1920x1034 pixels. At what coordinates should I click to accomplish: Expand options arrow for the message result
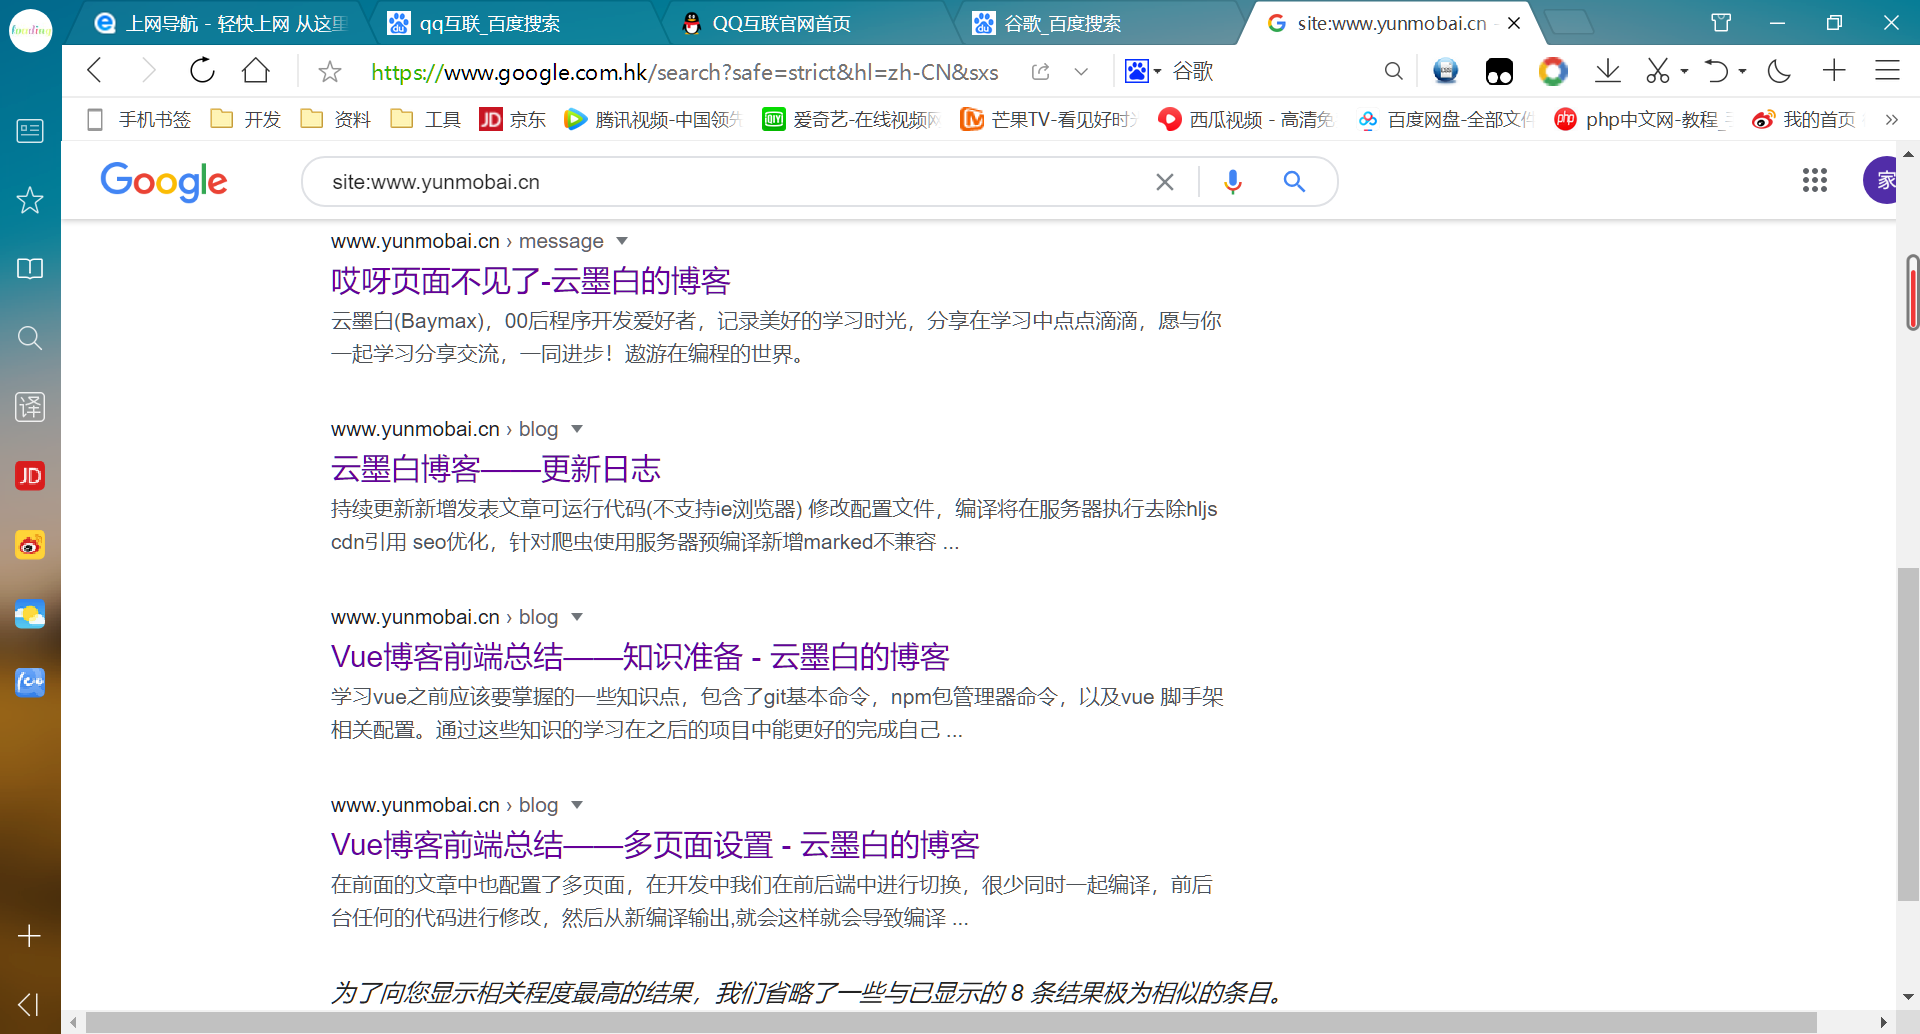pos(622,241)
